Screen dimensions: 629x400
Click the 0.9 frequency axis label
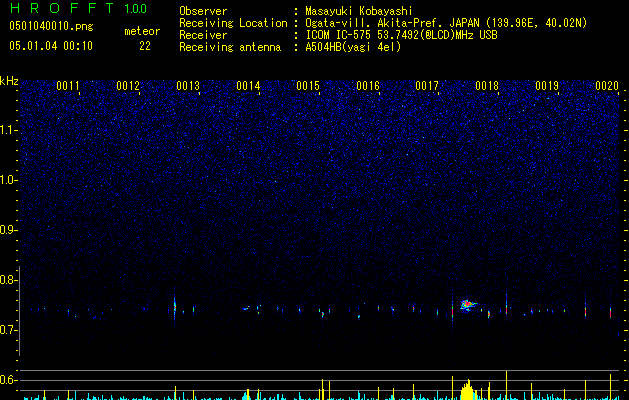(7, 230)
